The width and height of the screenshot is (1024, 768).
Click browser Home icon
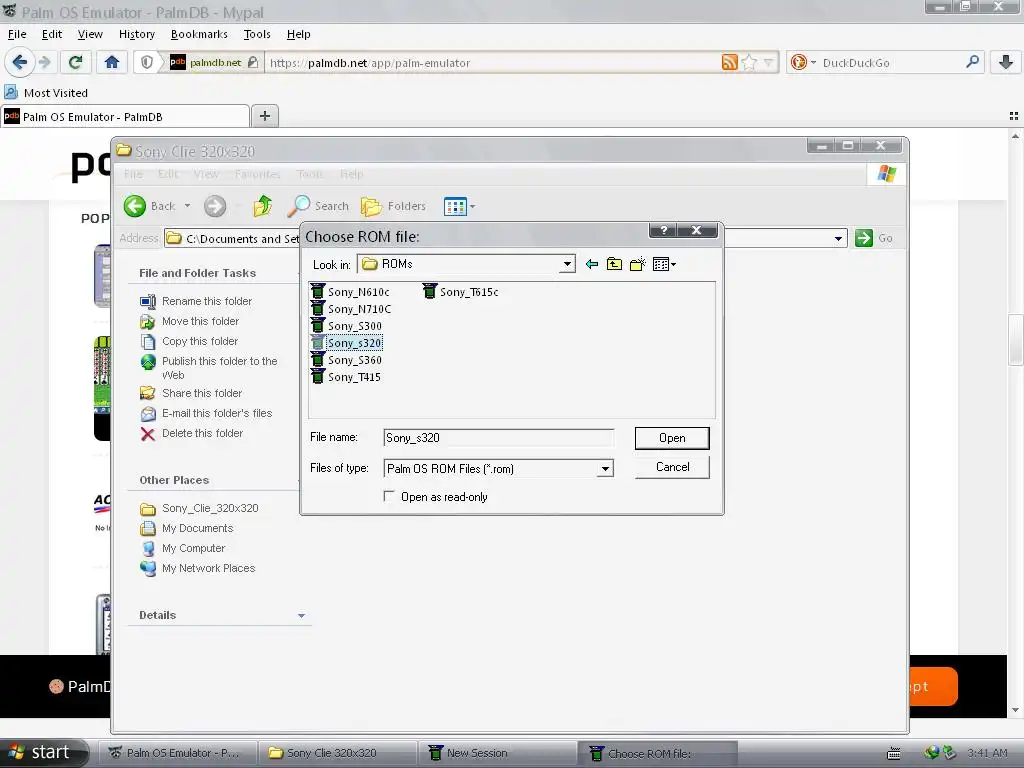coord(112,63)
